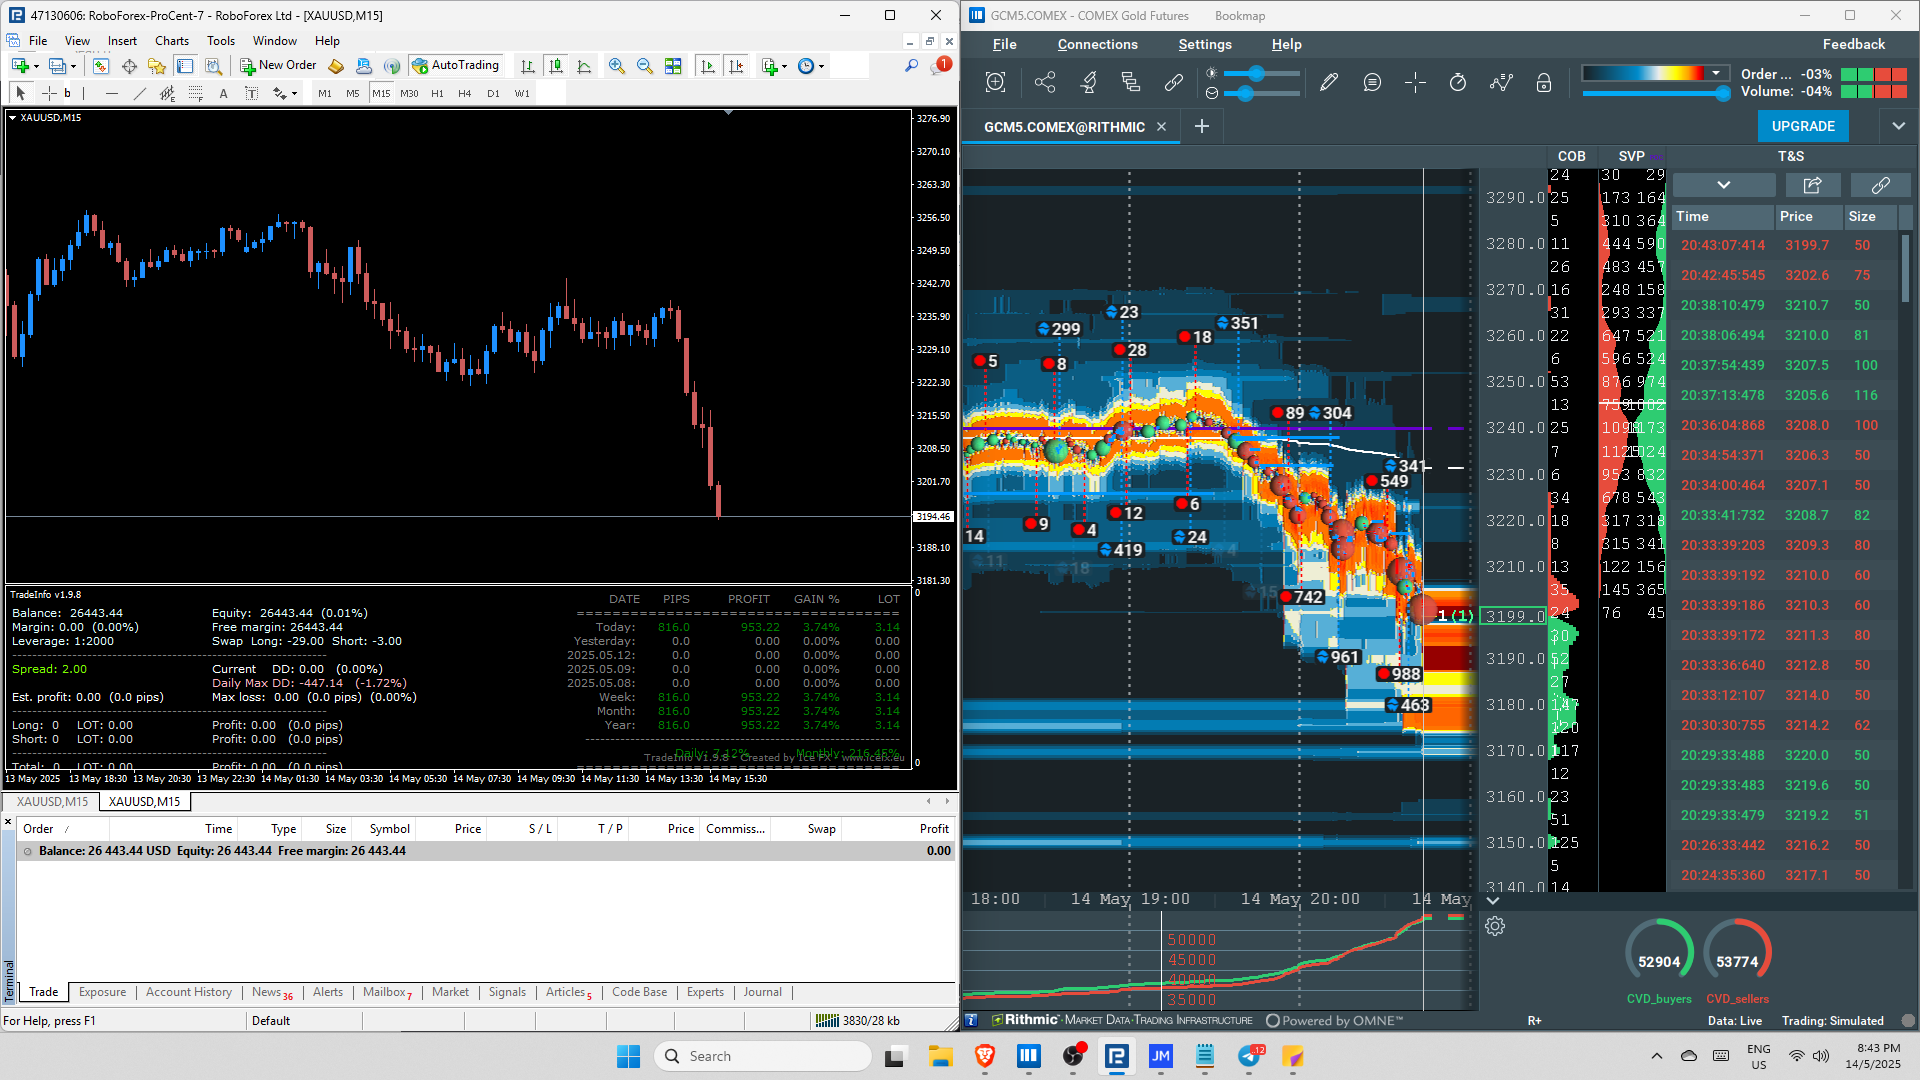Image resolution: width=1920 pixels, height=1080 pixels.
Task: Switch timeframe to D1
Action: 493,93
